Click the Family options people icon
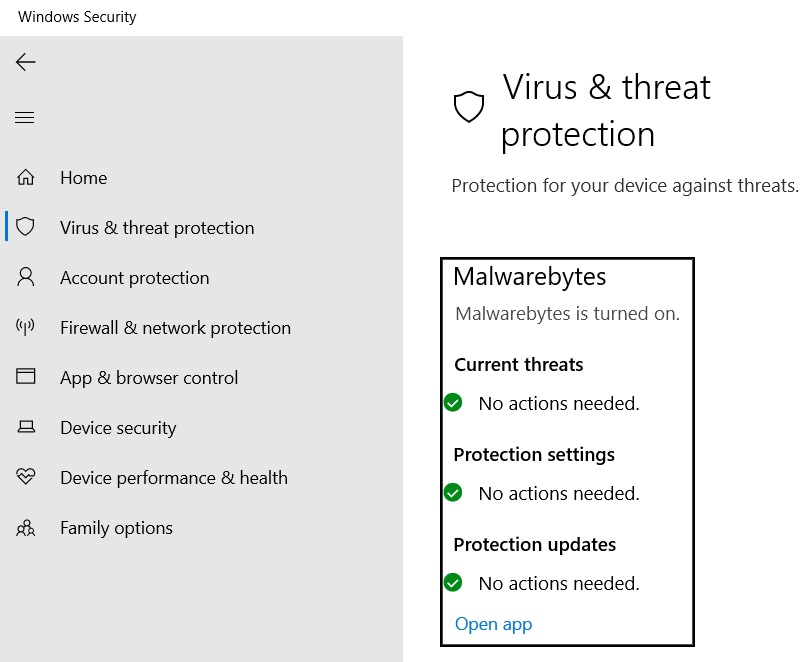The height and width of the screenshot is (662, 808). [25, 528]
